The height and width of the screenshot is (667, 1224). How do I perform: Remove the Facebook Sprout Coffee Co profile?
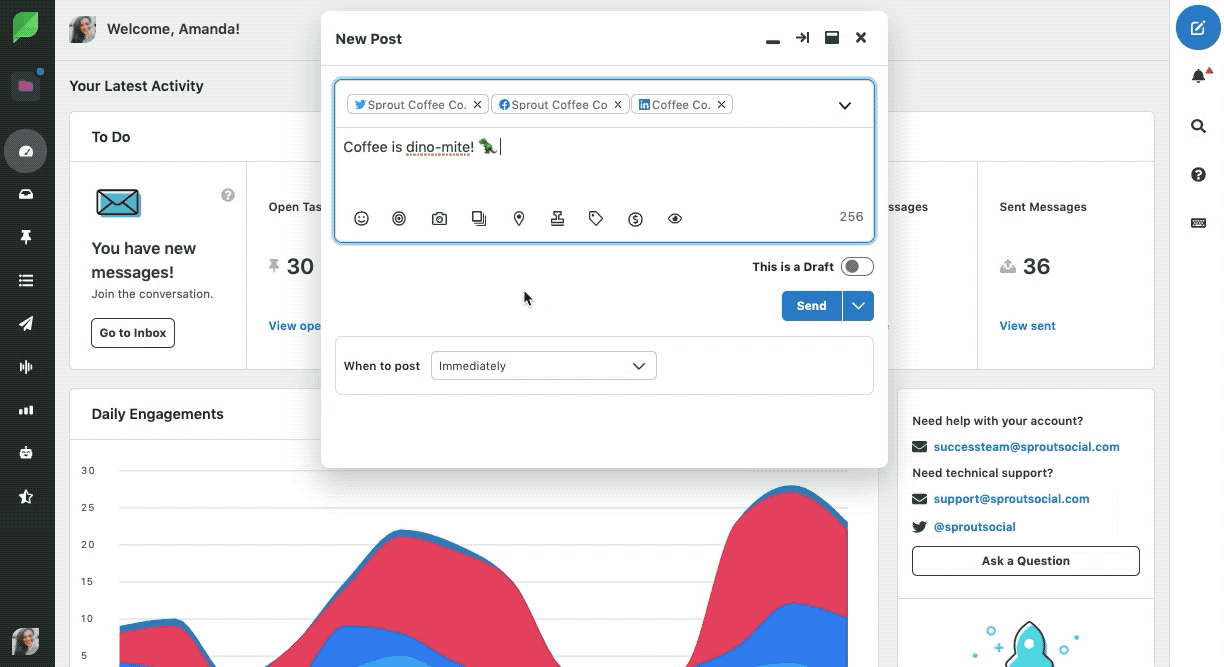coord(618,104)
